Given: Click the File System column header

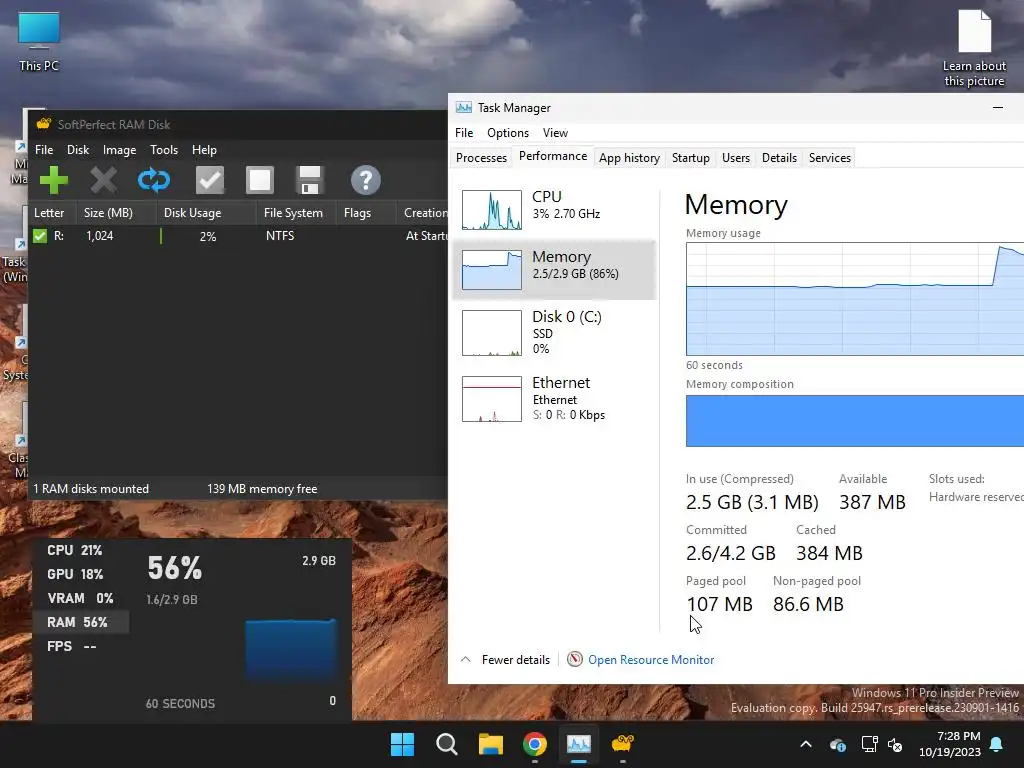Looking at the screenshot, I should pos(296,213).
